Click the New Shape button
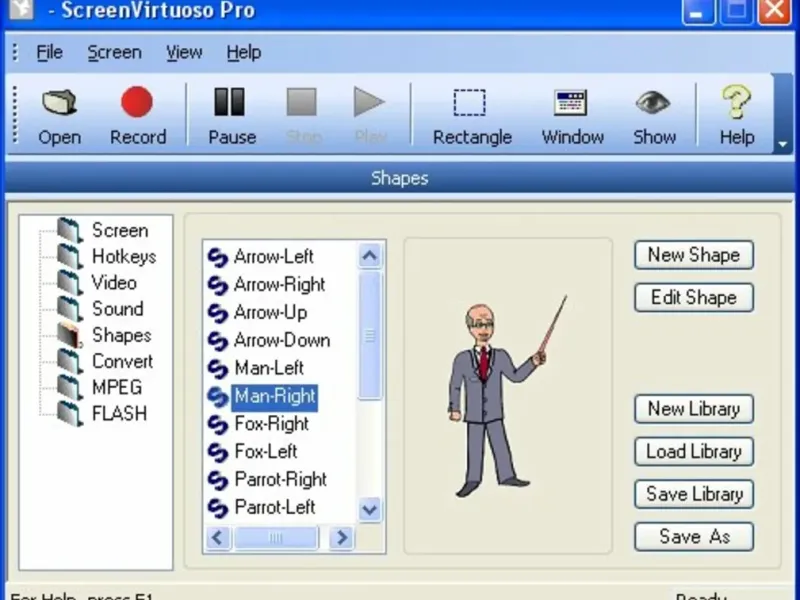The width and height of the screenshot is (800, 600). click(694, 255)
